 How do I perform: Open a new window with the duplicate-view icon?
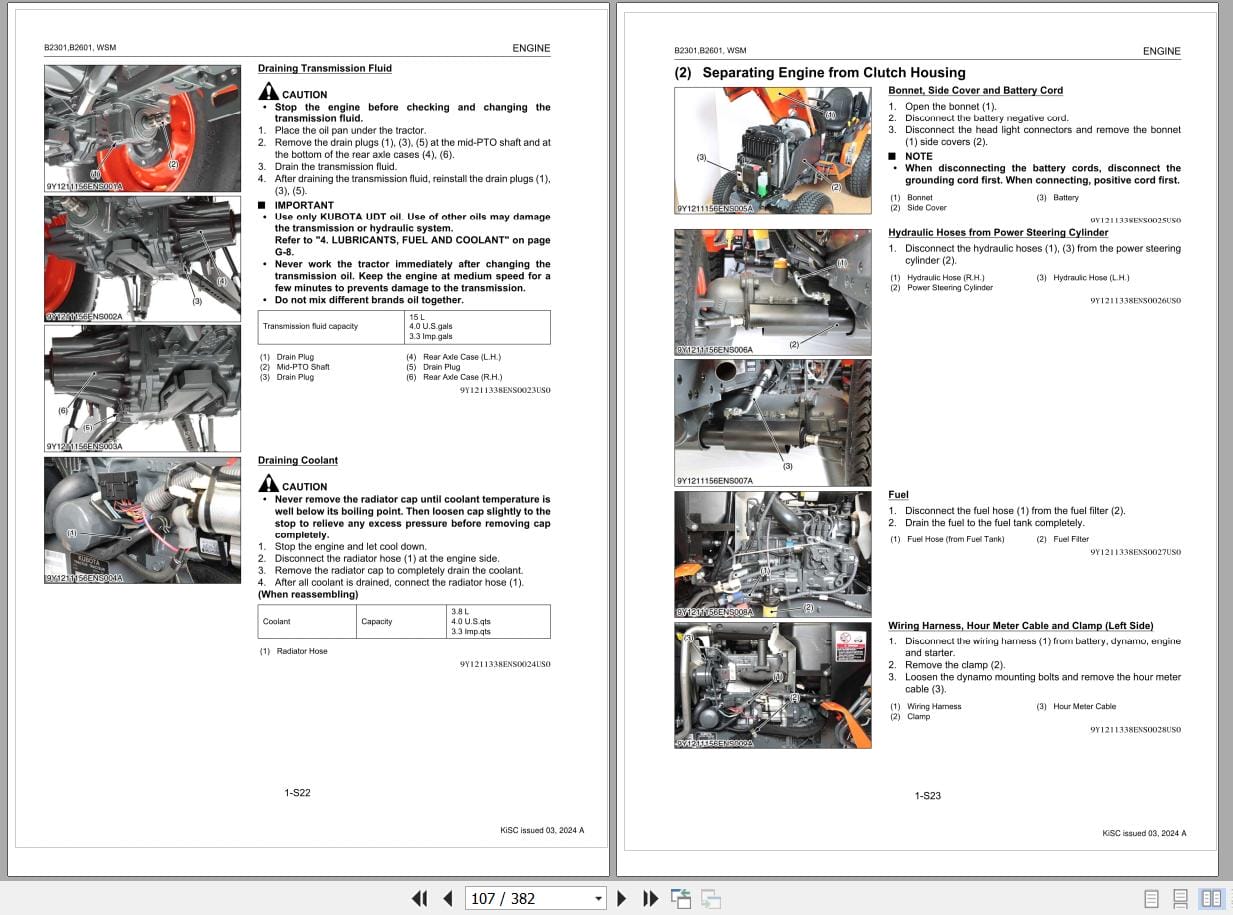681,898
